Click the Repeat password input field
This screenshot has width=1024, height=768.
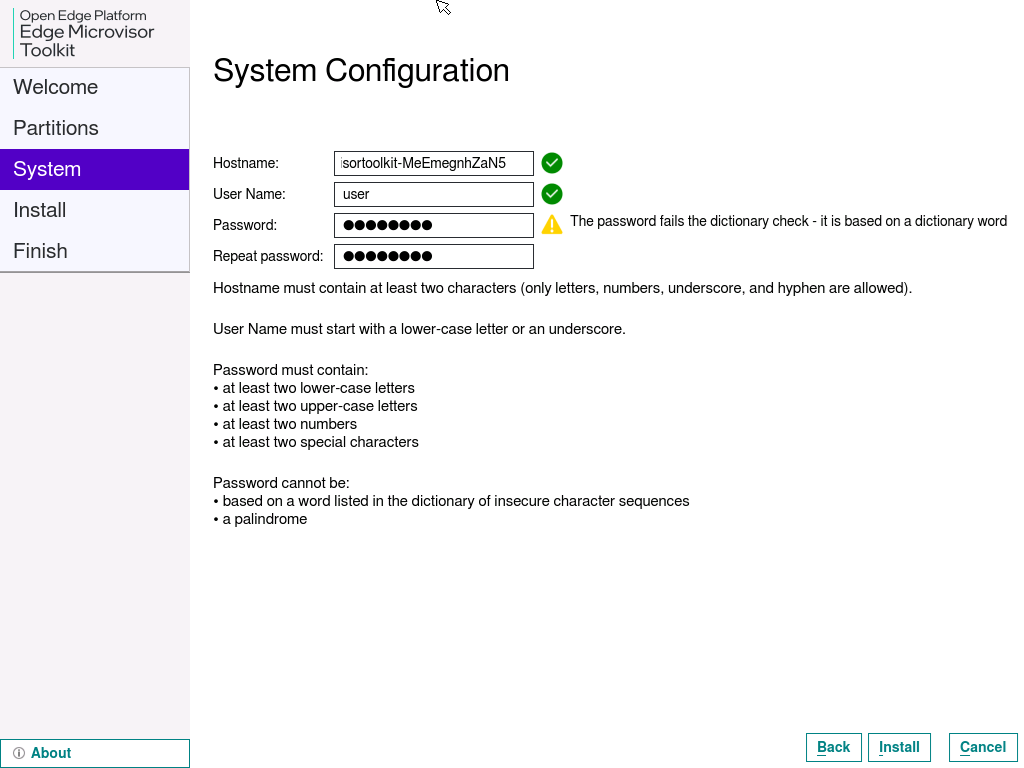click(x=433, y=256)
